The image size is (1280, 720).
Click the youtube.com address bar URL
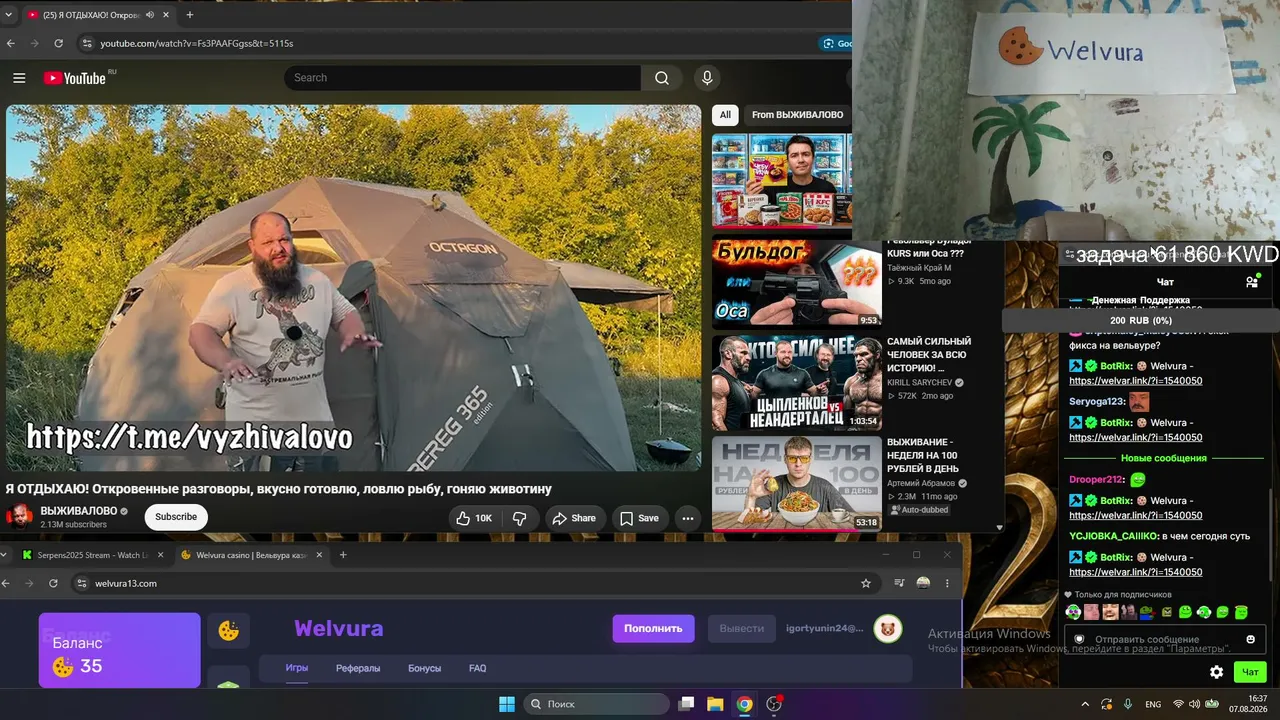click(197, 43)
